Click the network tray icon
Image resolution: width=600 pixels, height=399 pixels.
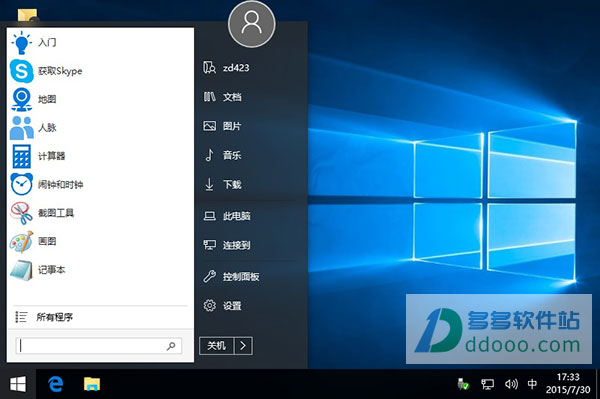tap(488, 384)
